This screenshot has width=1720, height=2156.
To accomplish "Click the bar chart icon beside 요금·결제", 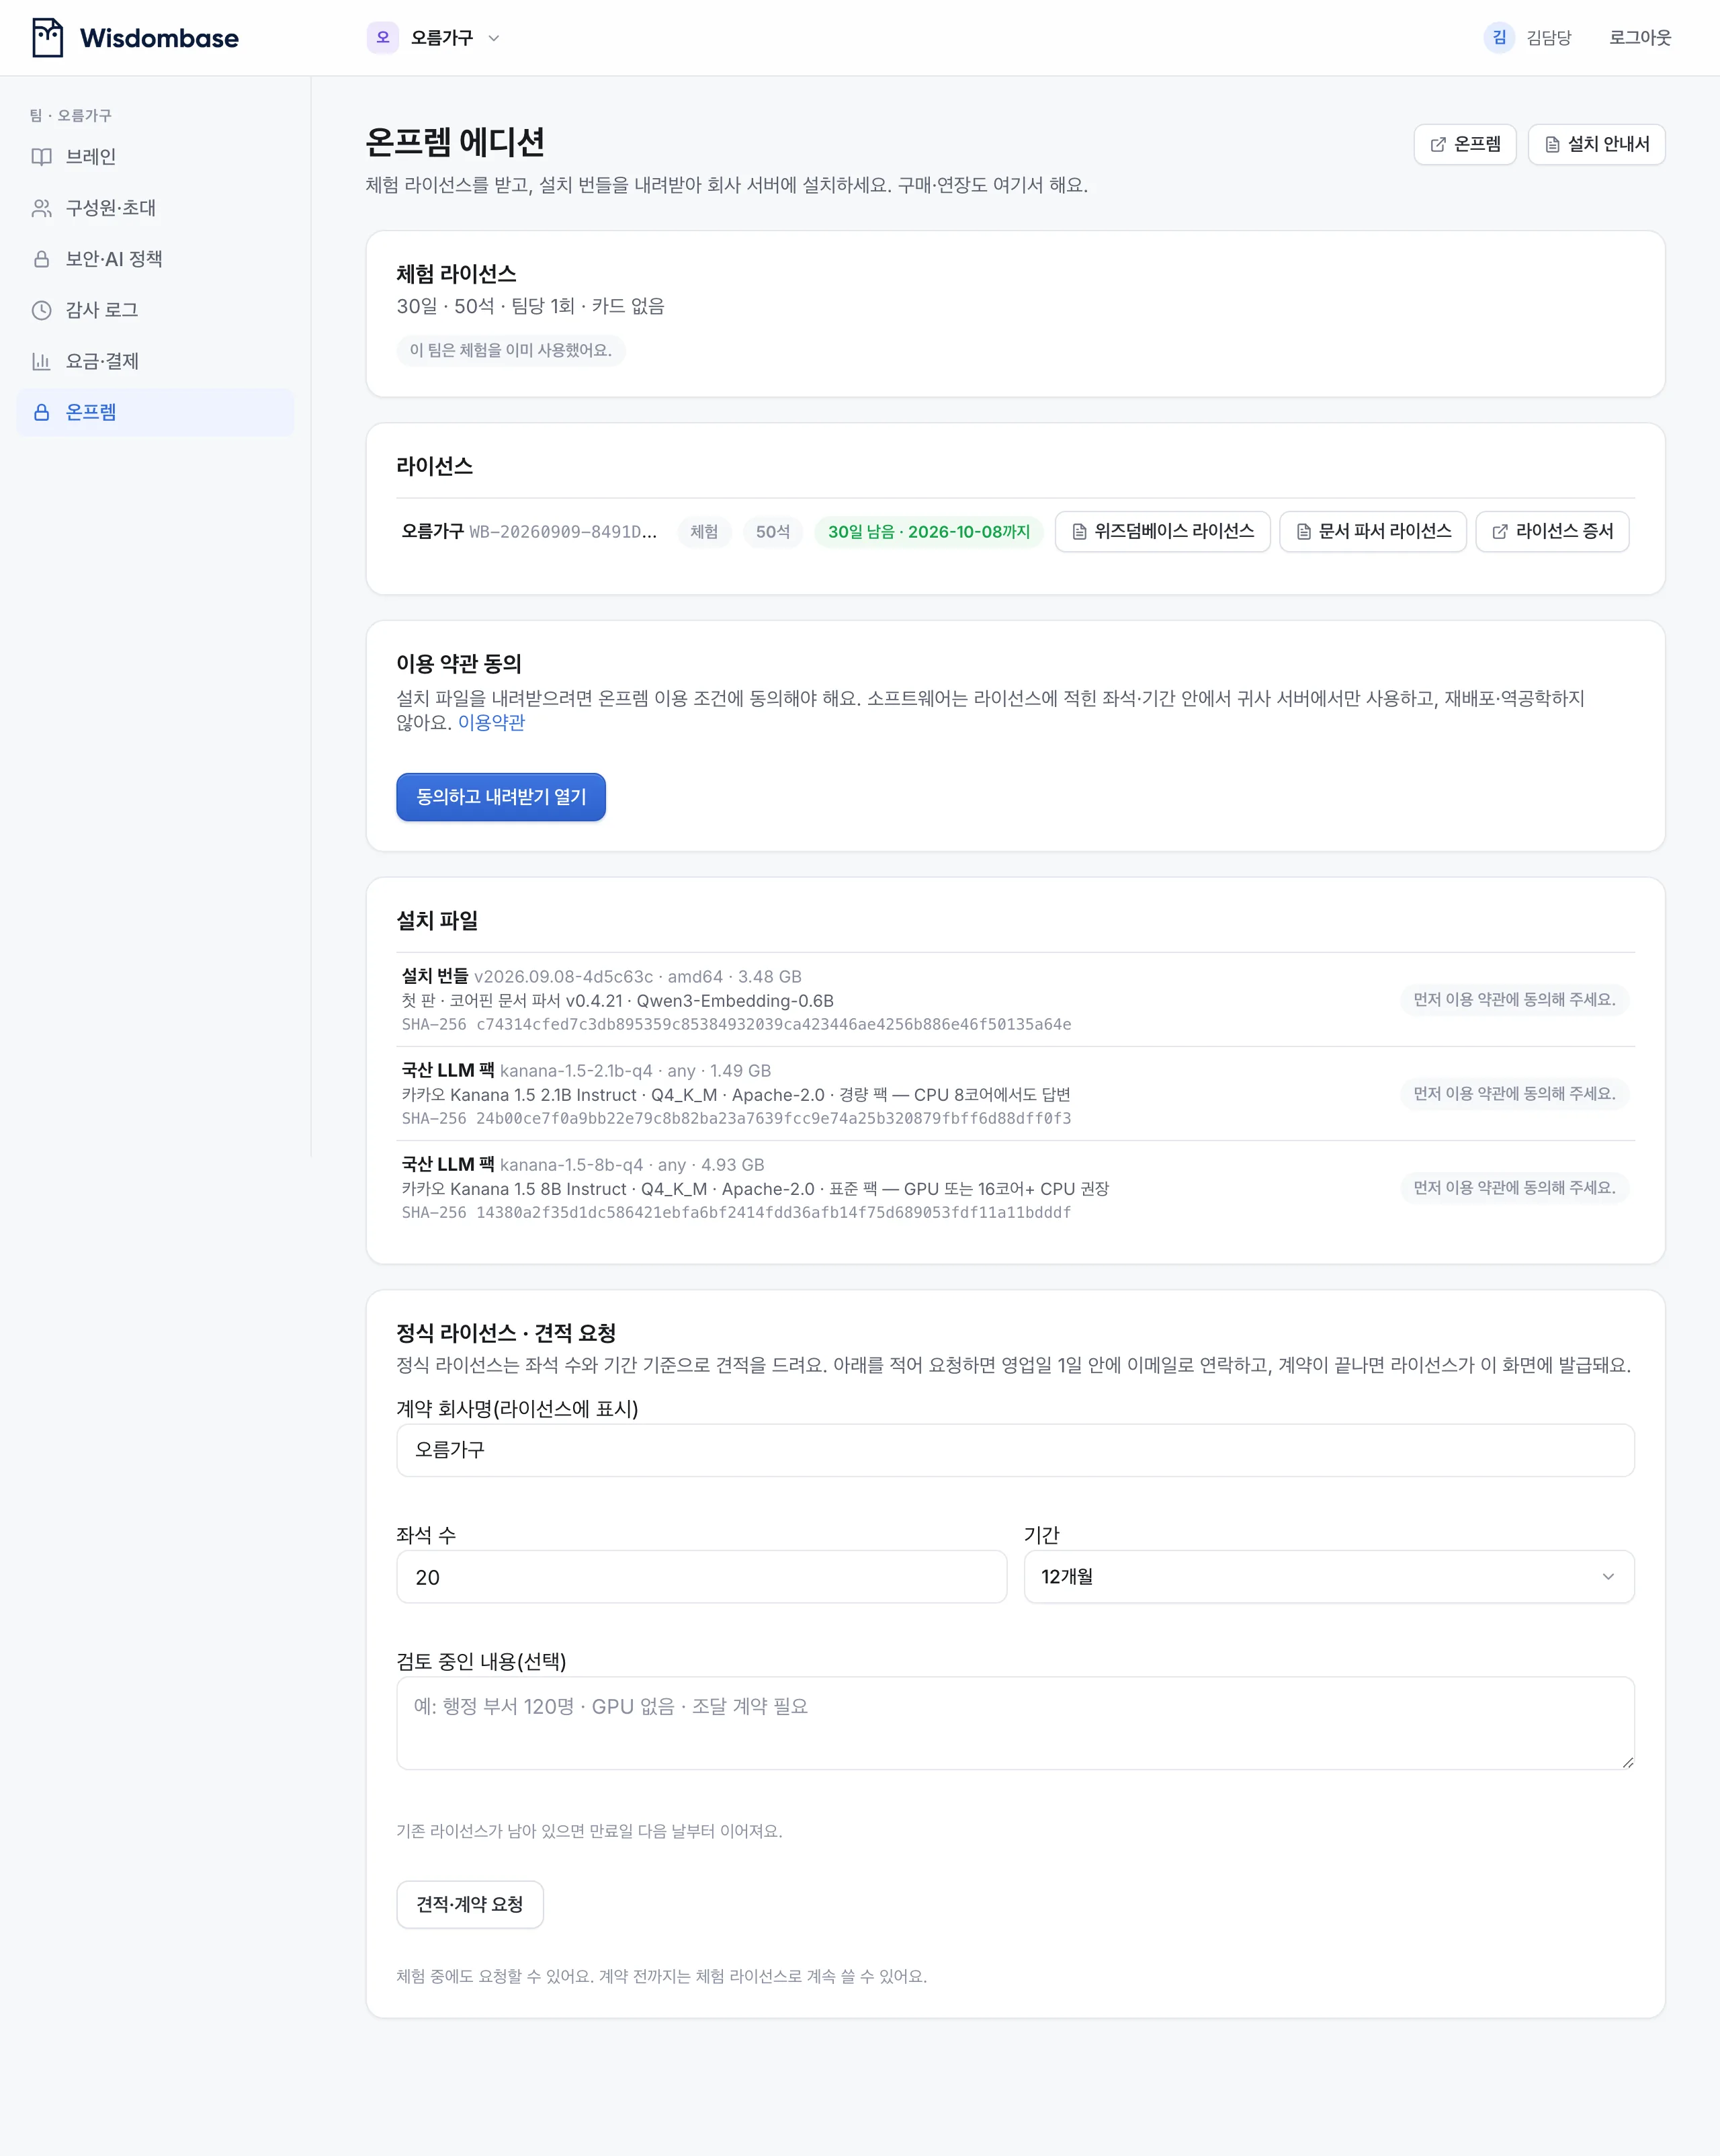I will coord(41,361).
